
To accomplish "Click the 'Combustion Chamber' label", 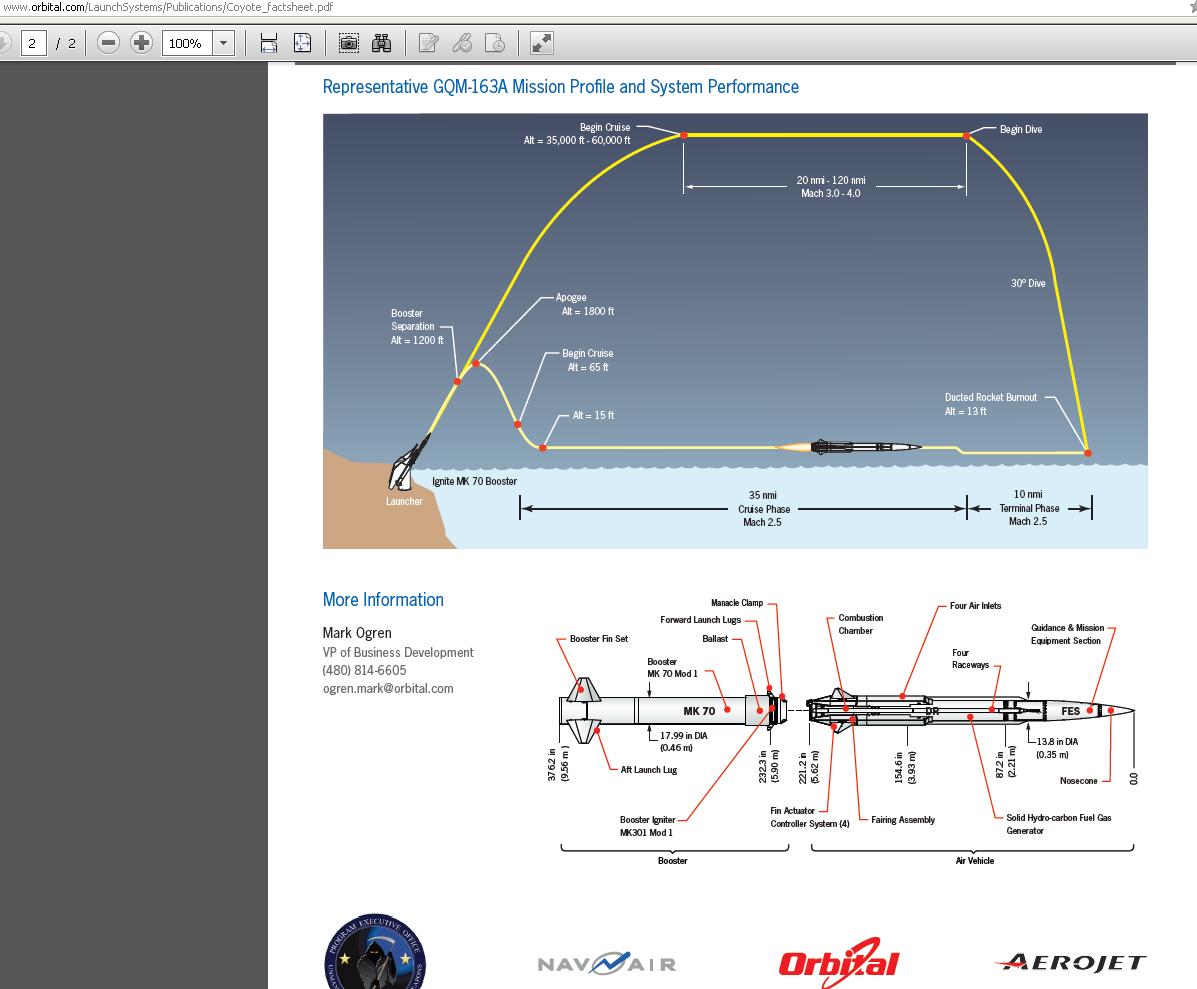I will coord(860,624).
